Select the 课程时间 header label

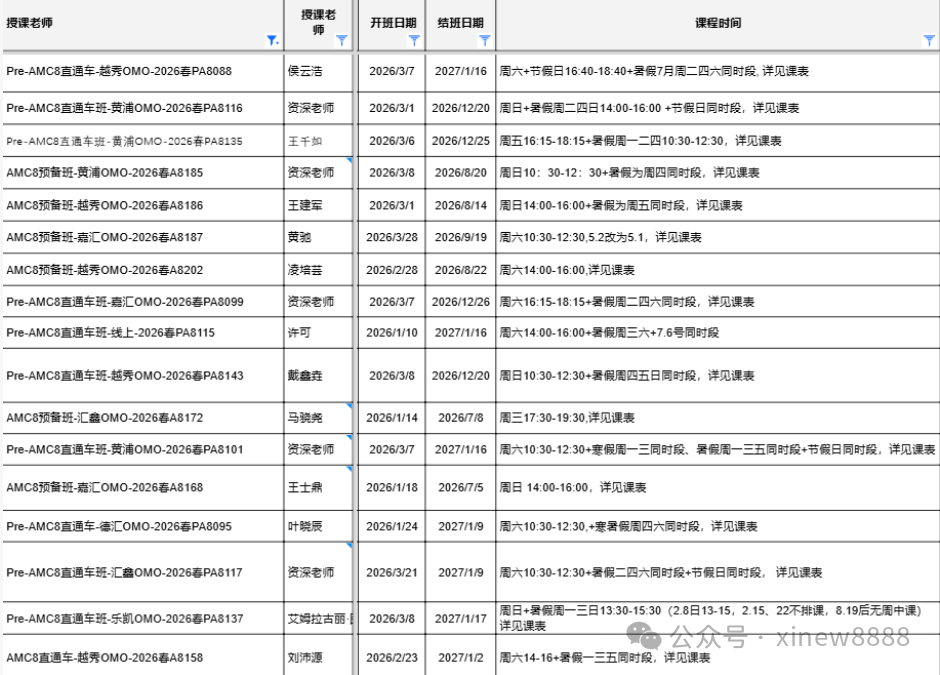pyautogui.click(x=718, y=22)
